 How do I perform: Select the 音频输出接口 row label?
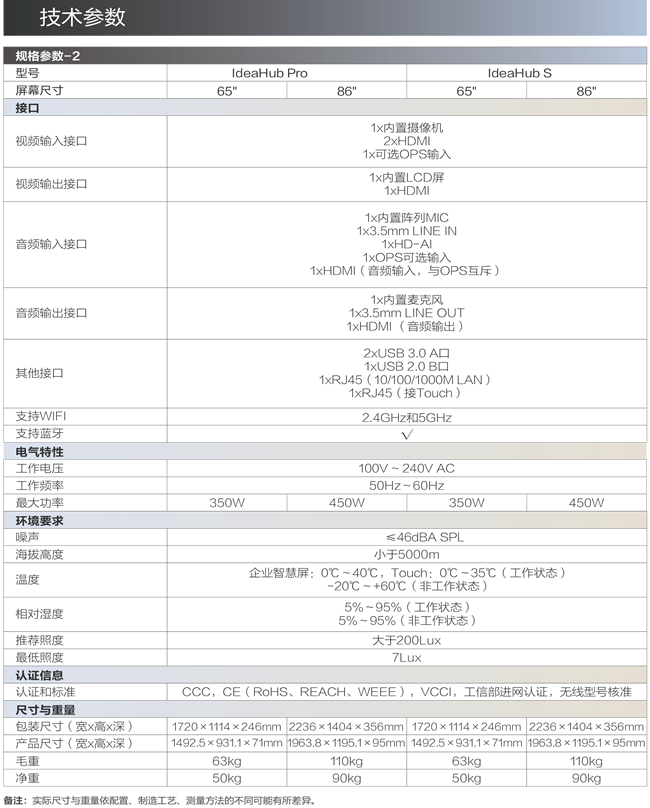[51, 313]
